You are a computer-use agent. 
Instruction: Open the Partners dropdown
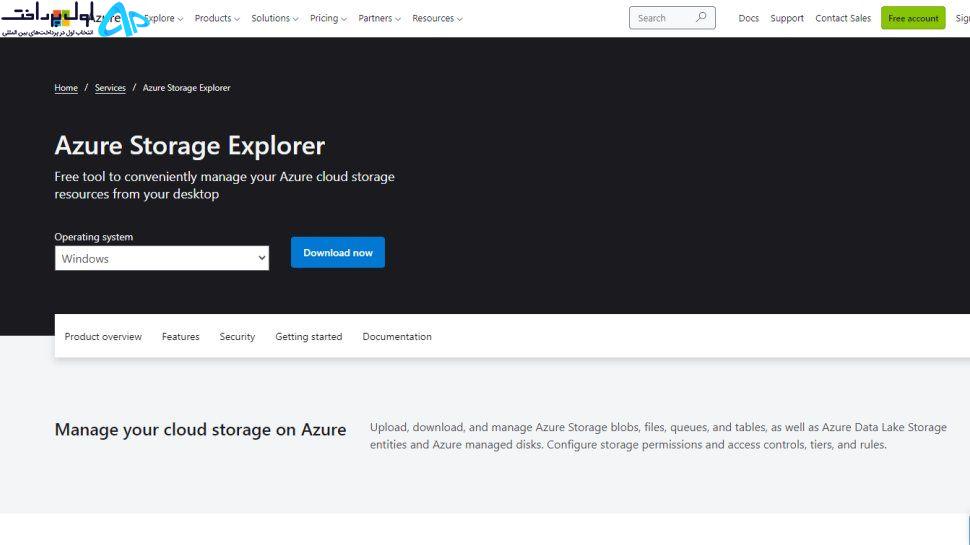coord(379,19)
